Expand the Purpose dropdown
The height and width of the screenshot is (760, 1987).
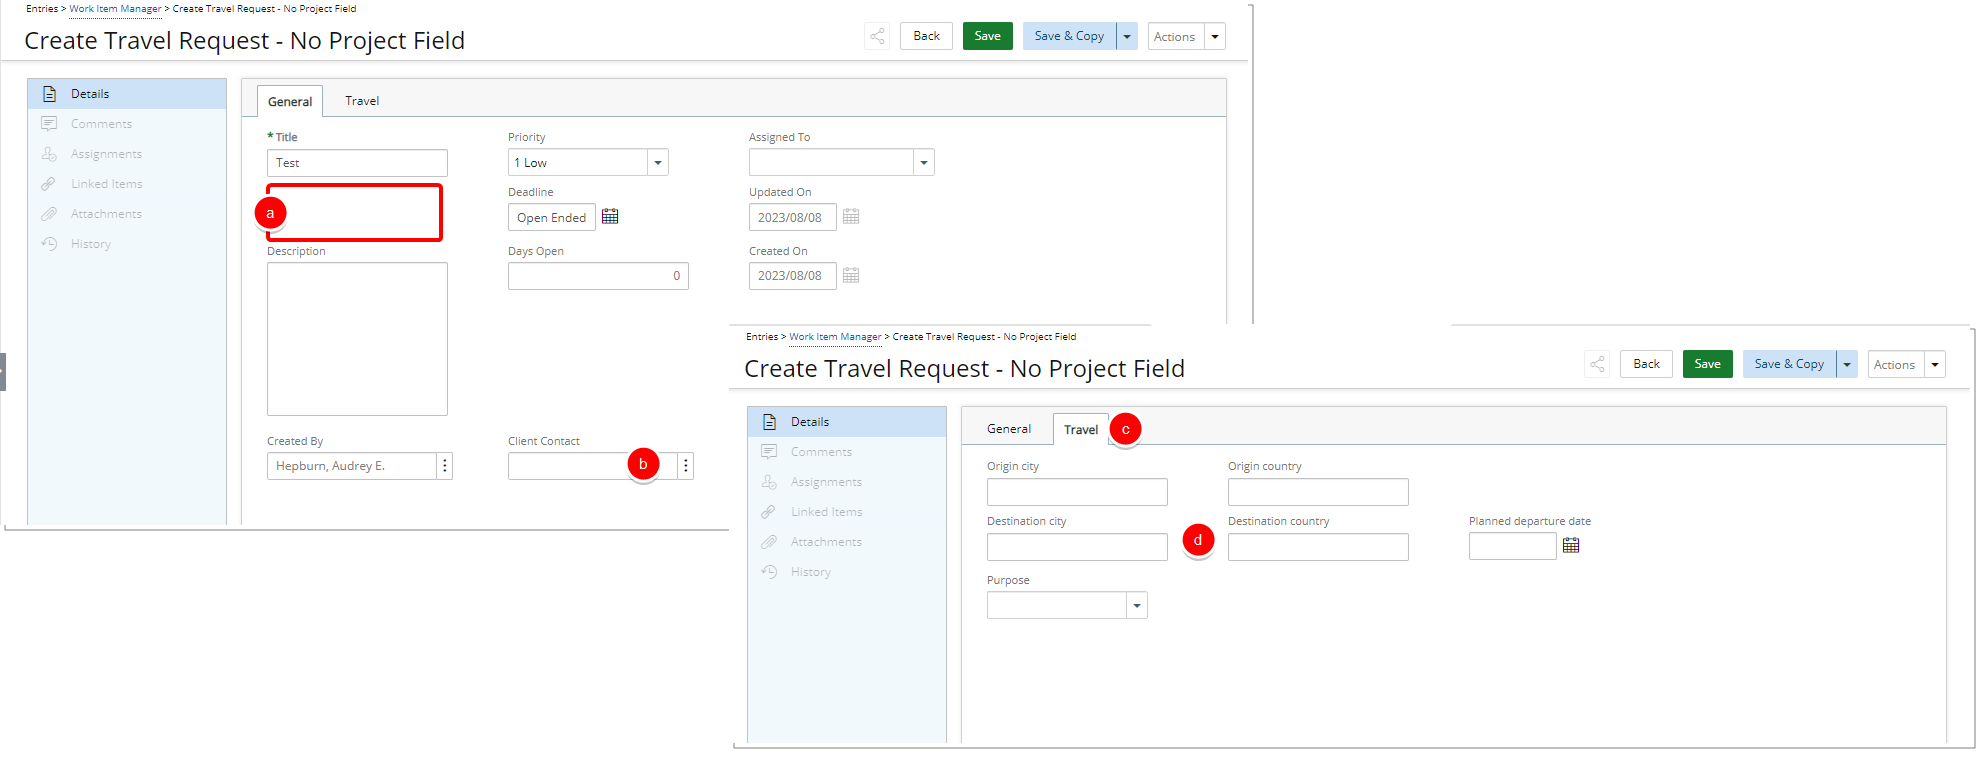coord(1136,606)
